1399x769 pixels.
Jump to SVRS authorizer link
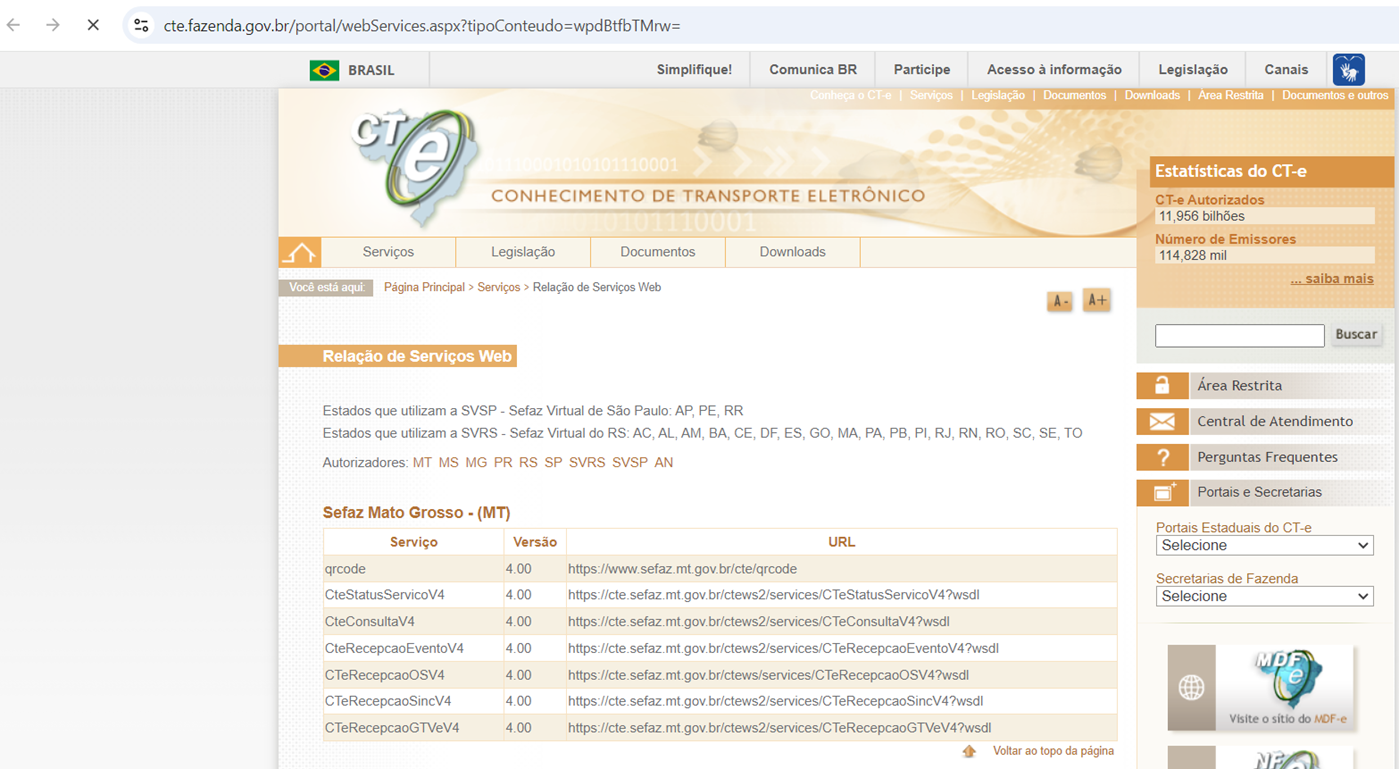587,463
